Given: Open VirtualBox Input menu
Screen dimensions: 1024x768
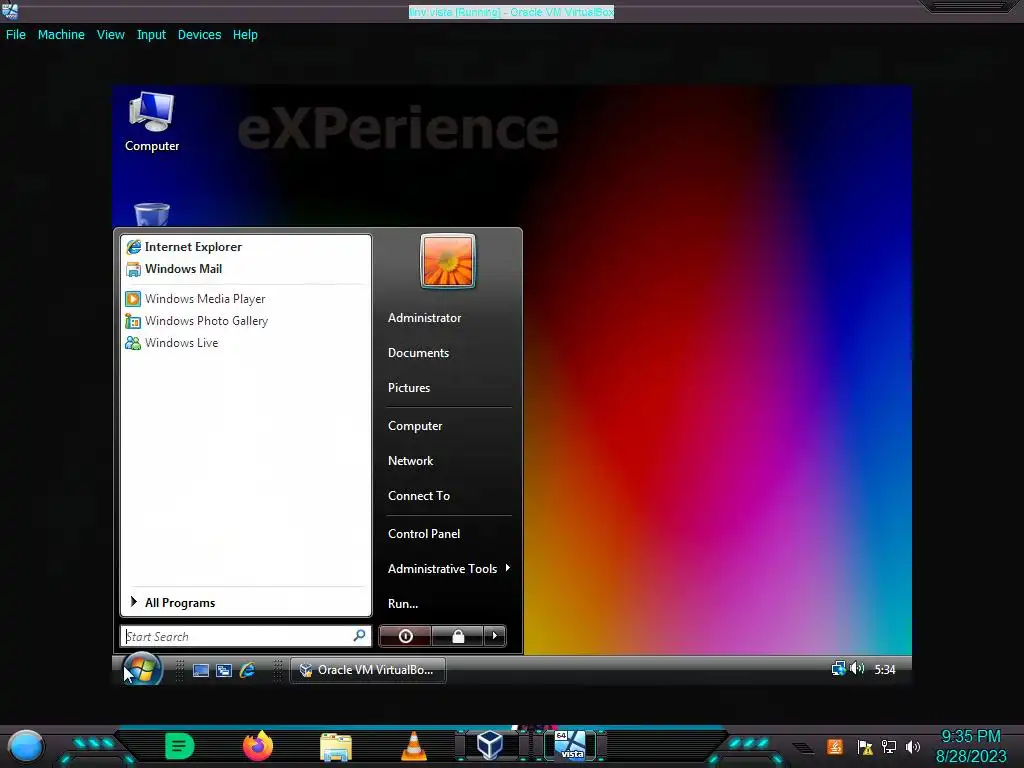Looking at the screenshot, I should click(151, 35).
